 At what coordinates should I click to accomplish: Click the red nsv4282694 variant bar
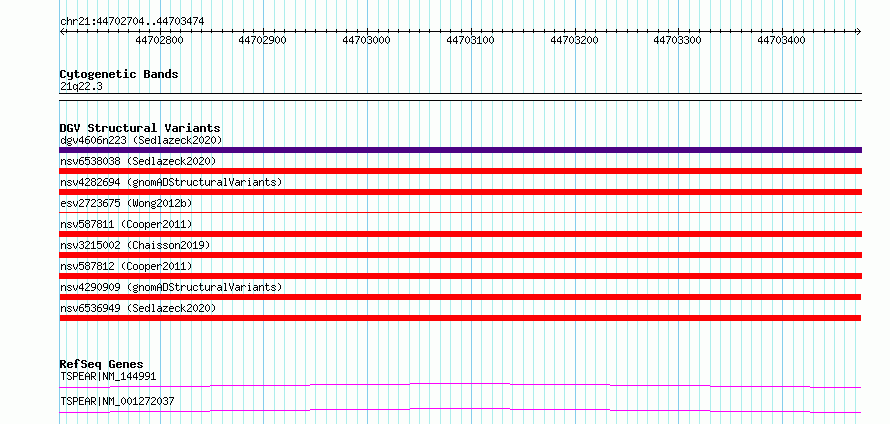click(x=460, y=192)
